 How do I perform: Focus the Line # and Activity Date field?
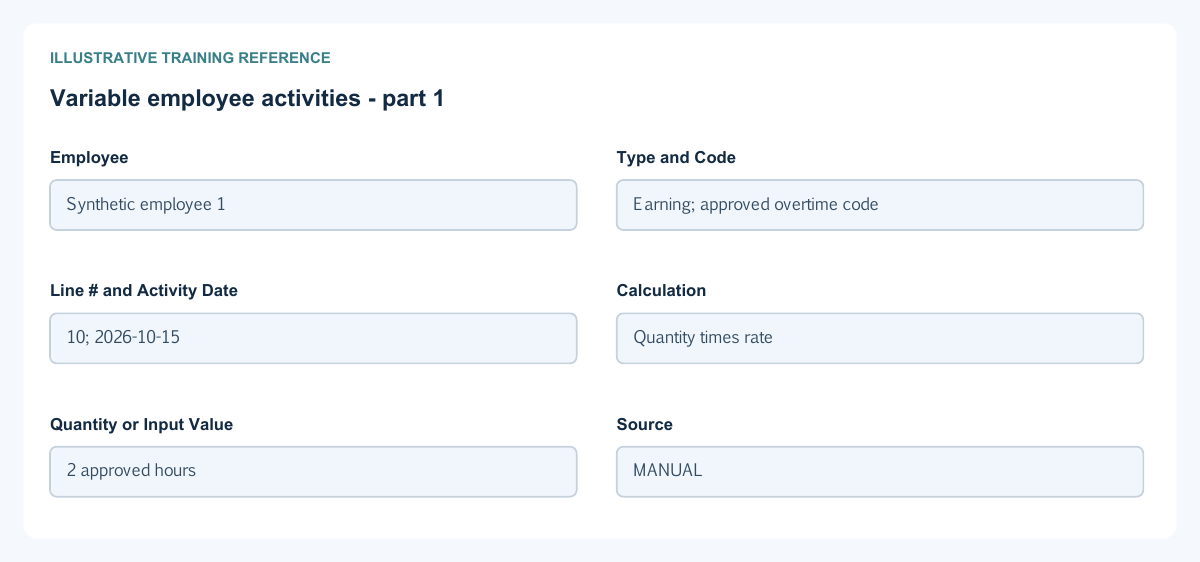[x=313, y=338]
